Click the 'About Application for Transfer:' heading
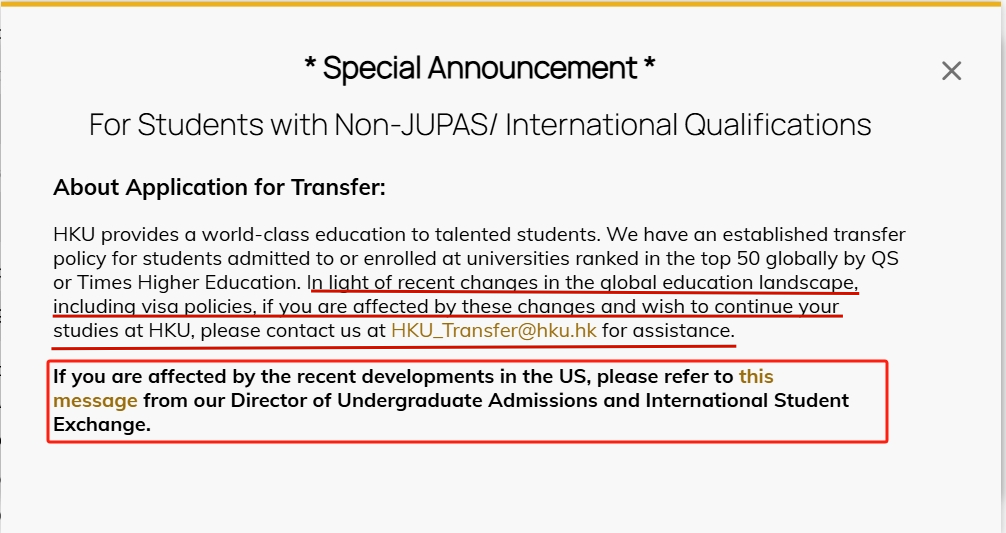Viewport: 1006px width, 533px height. [x=219, y=187]
